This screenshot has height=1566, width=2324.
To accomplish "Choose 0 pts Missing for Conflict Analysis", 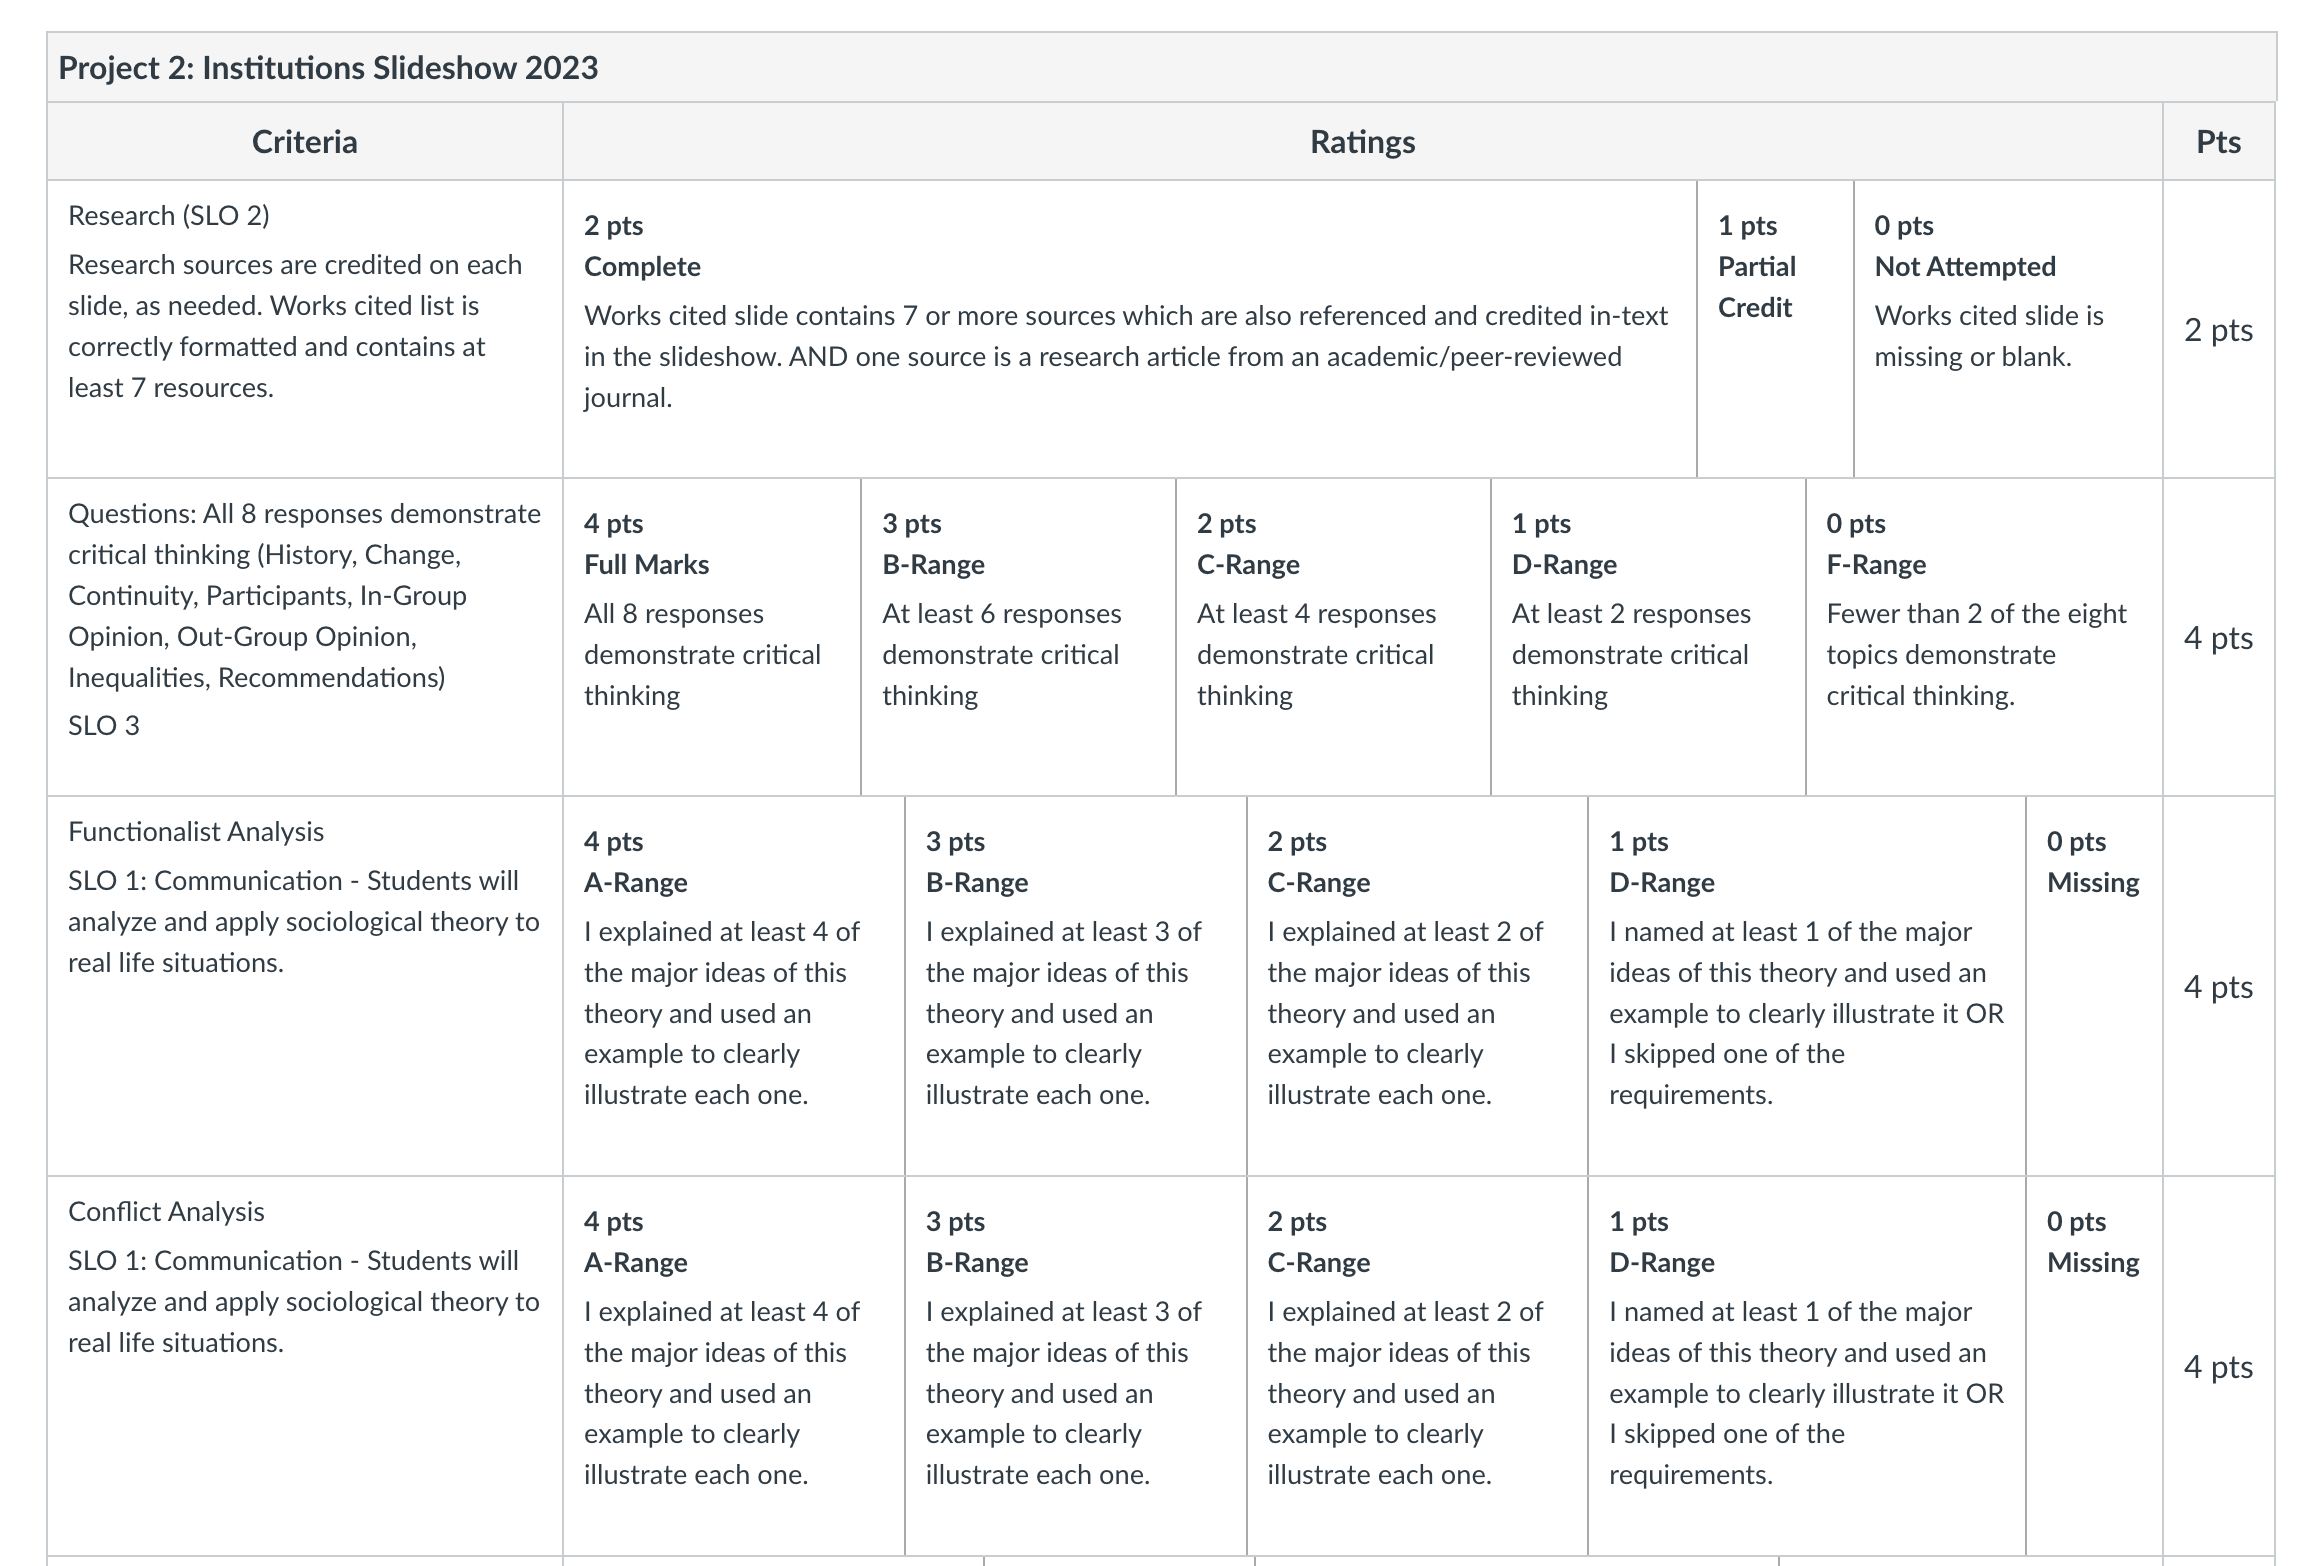I will coord(2094,1366).
